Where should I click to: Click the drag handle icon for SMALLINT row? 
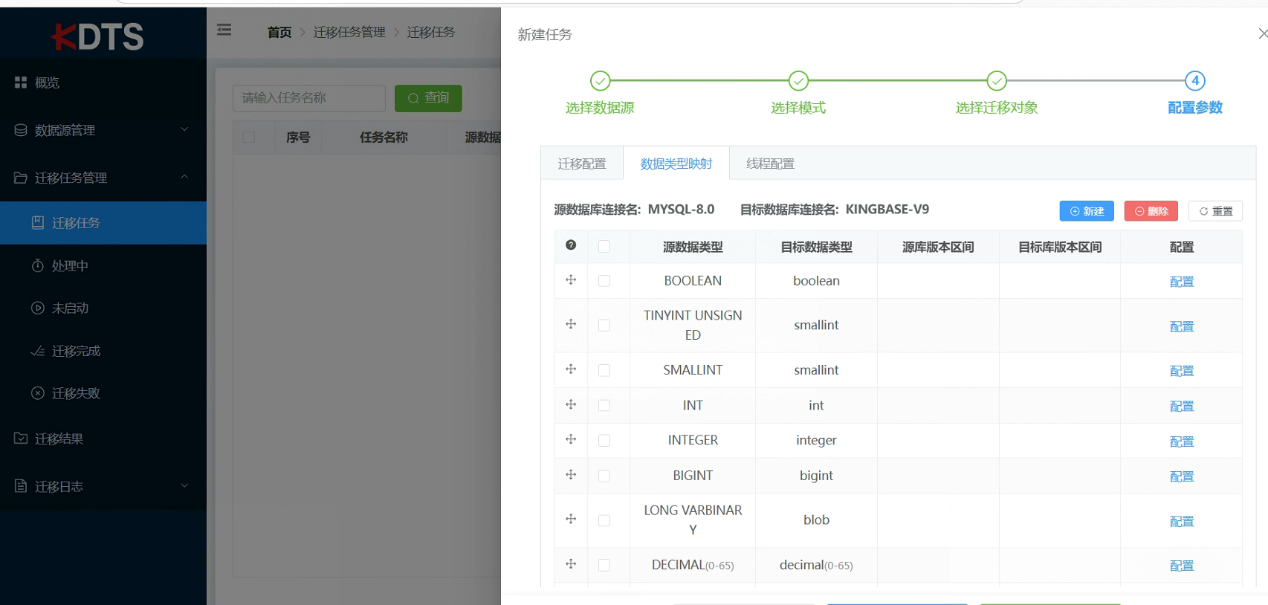pos(571,369)
